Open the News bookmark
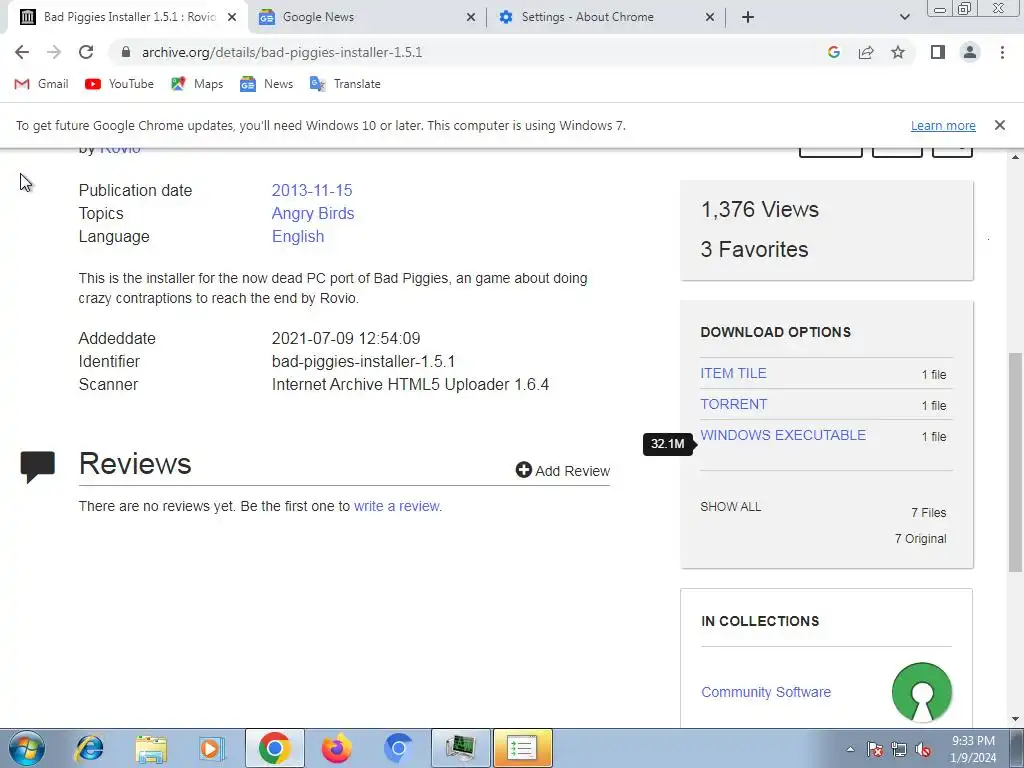 (x=266, y=84)
